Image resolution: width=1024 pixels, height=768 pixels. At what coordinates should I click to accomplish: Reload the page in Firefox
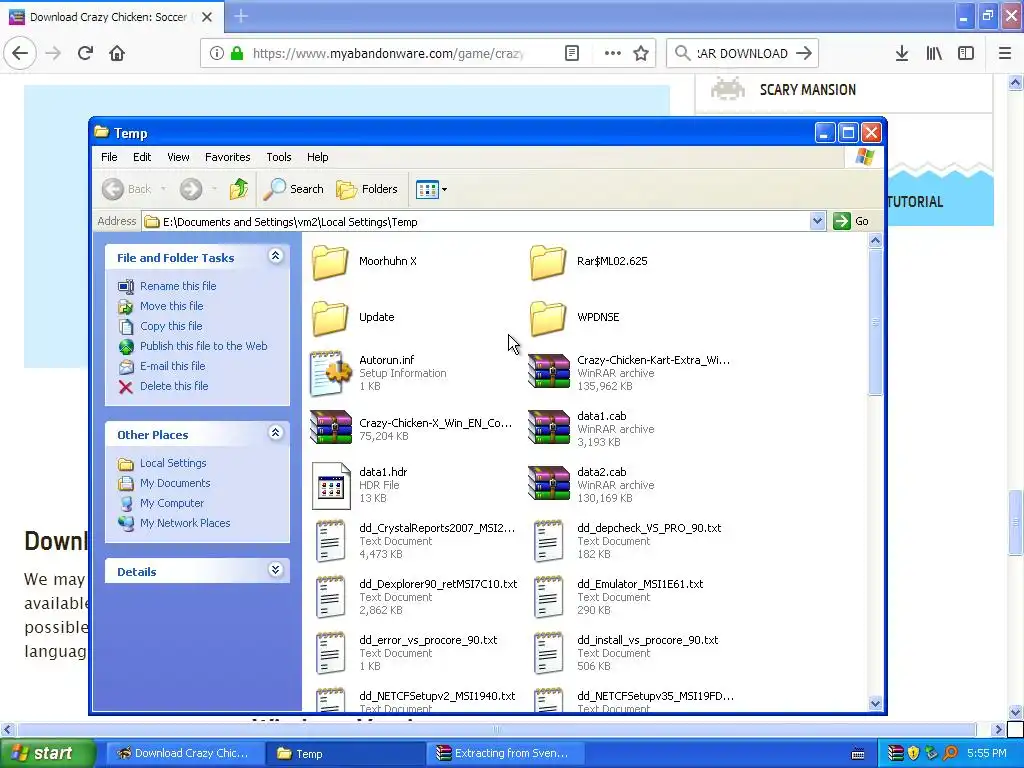(x=85, y=53)
